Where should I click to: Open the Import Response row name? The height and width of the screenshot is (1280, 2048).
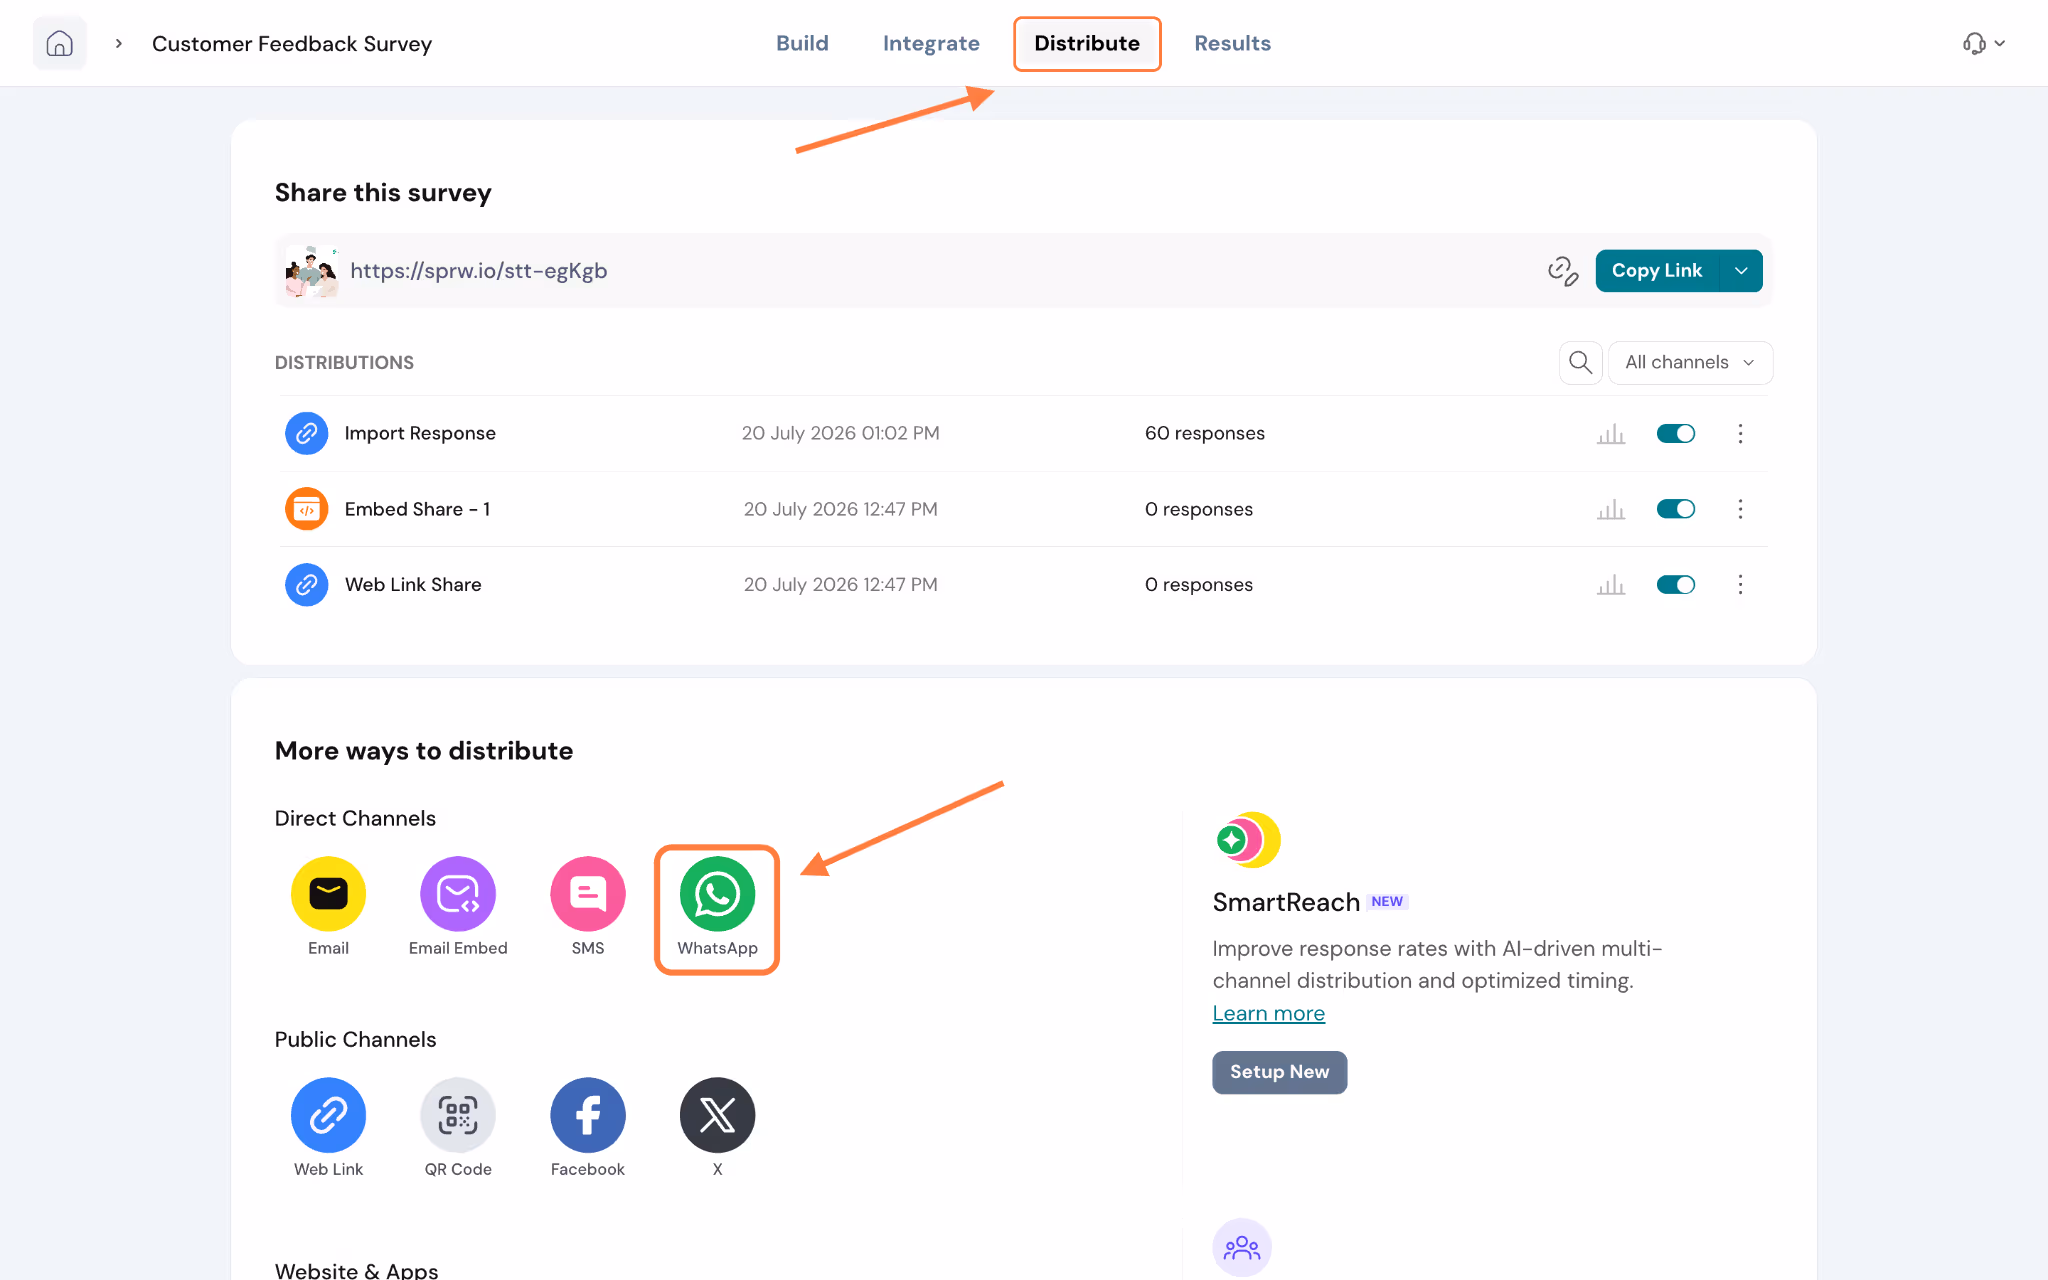coord(420,433)
